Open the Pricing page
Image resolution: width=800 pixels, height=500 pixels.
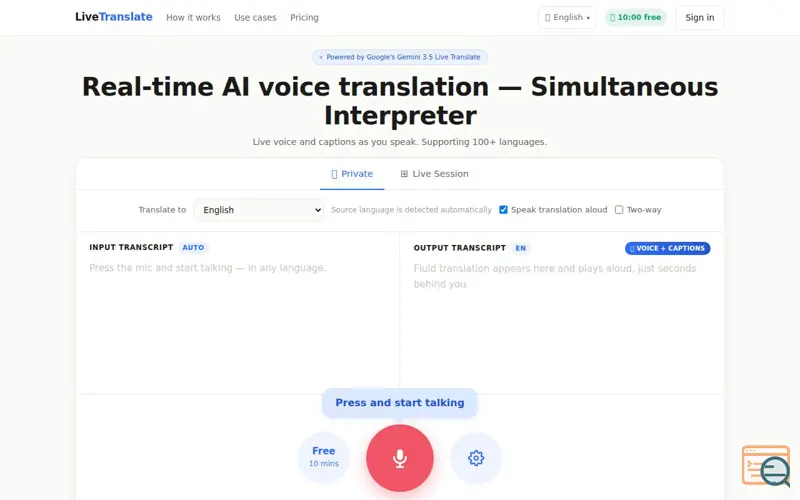point(304,17)
